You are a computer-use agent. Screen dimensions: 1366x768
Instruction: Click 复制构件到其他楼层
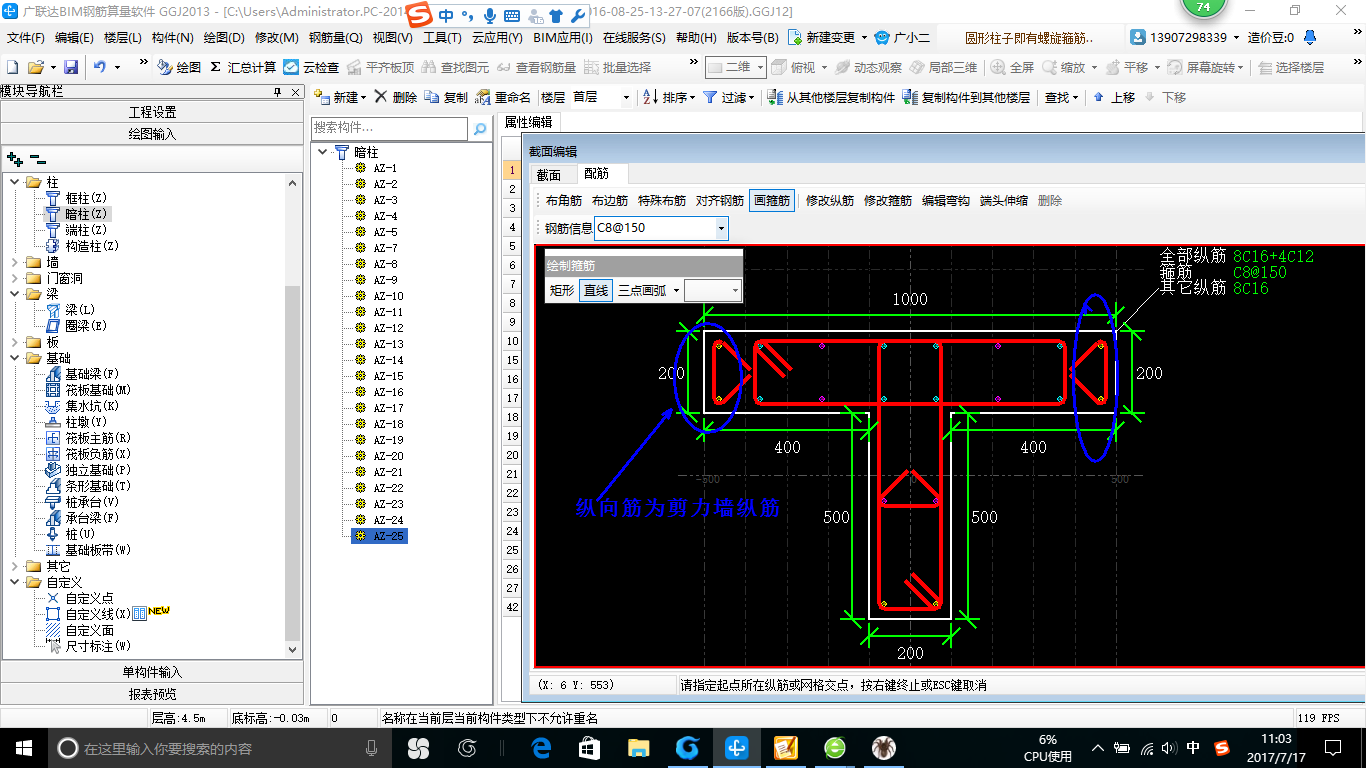pos(966,97)
